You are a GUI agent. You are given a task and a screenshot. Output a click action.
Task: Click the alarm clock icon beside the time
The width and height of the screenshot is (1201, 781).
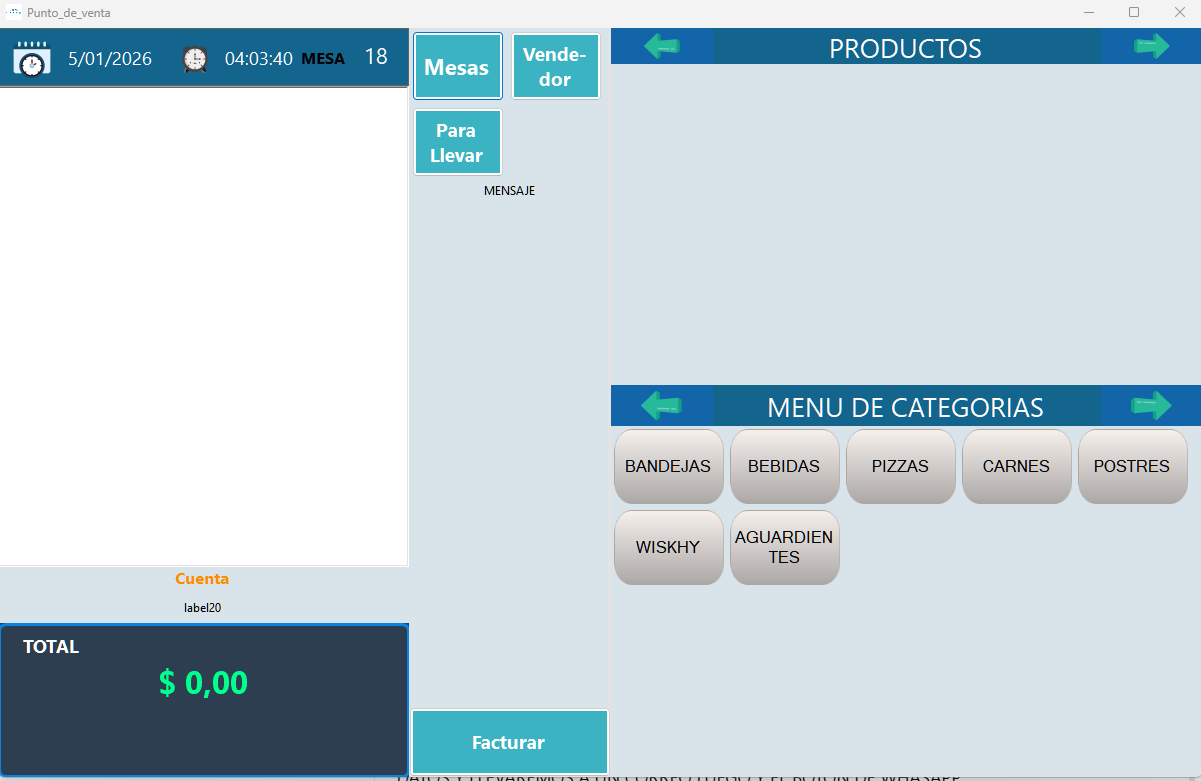pos(195,59)
